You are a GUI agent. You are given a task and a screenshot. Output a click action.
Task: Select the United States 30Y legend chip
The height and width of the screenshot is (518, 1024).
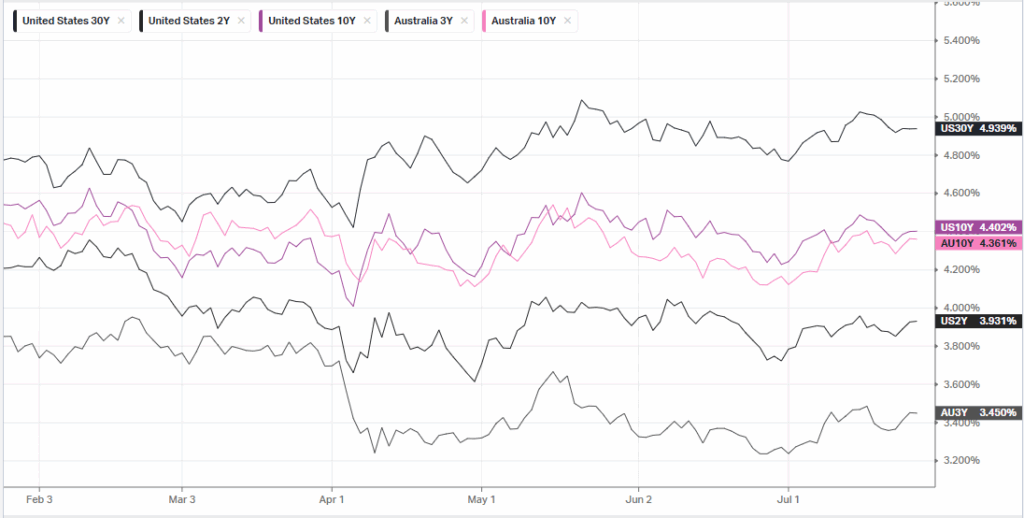coord(66,21)
